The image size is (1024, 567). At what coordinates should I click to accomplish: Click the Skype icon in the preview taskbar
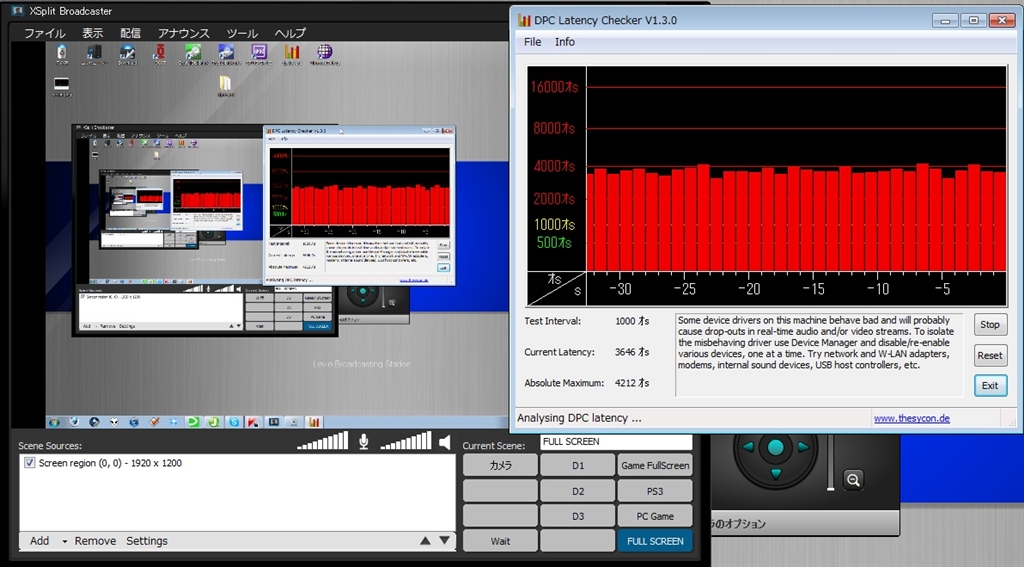(234, 422)
